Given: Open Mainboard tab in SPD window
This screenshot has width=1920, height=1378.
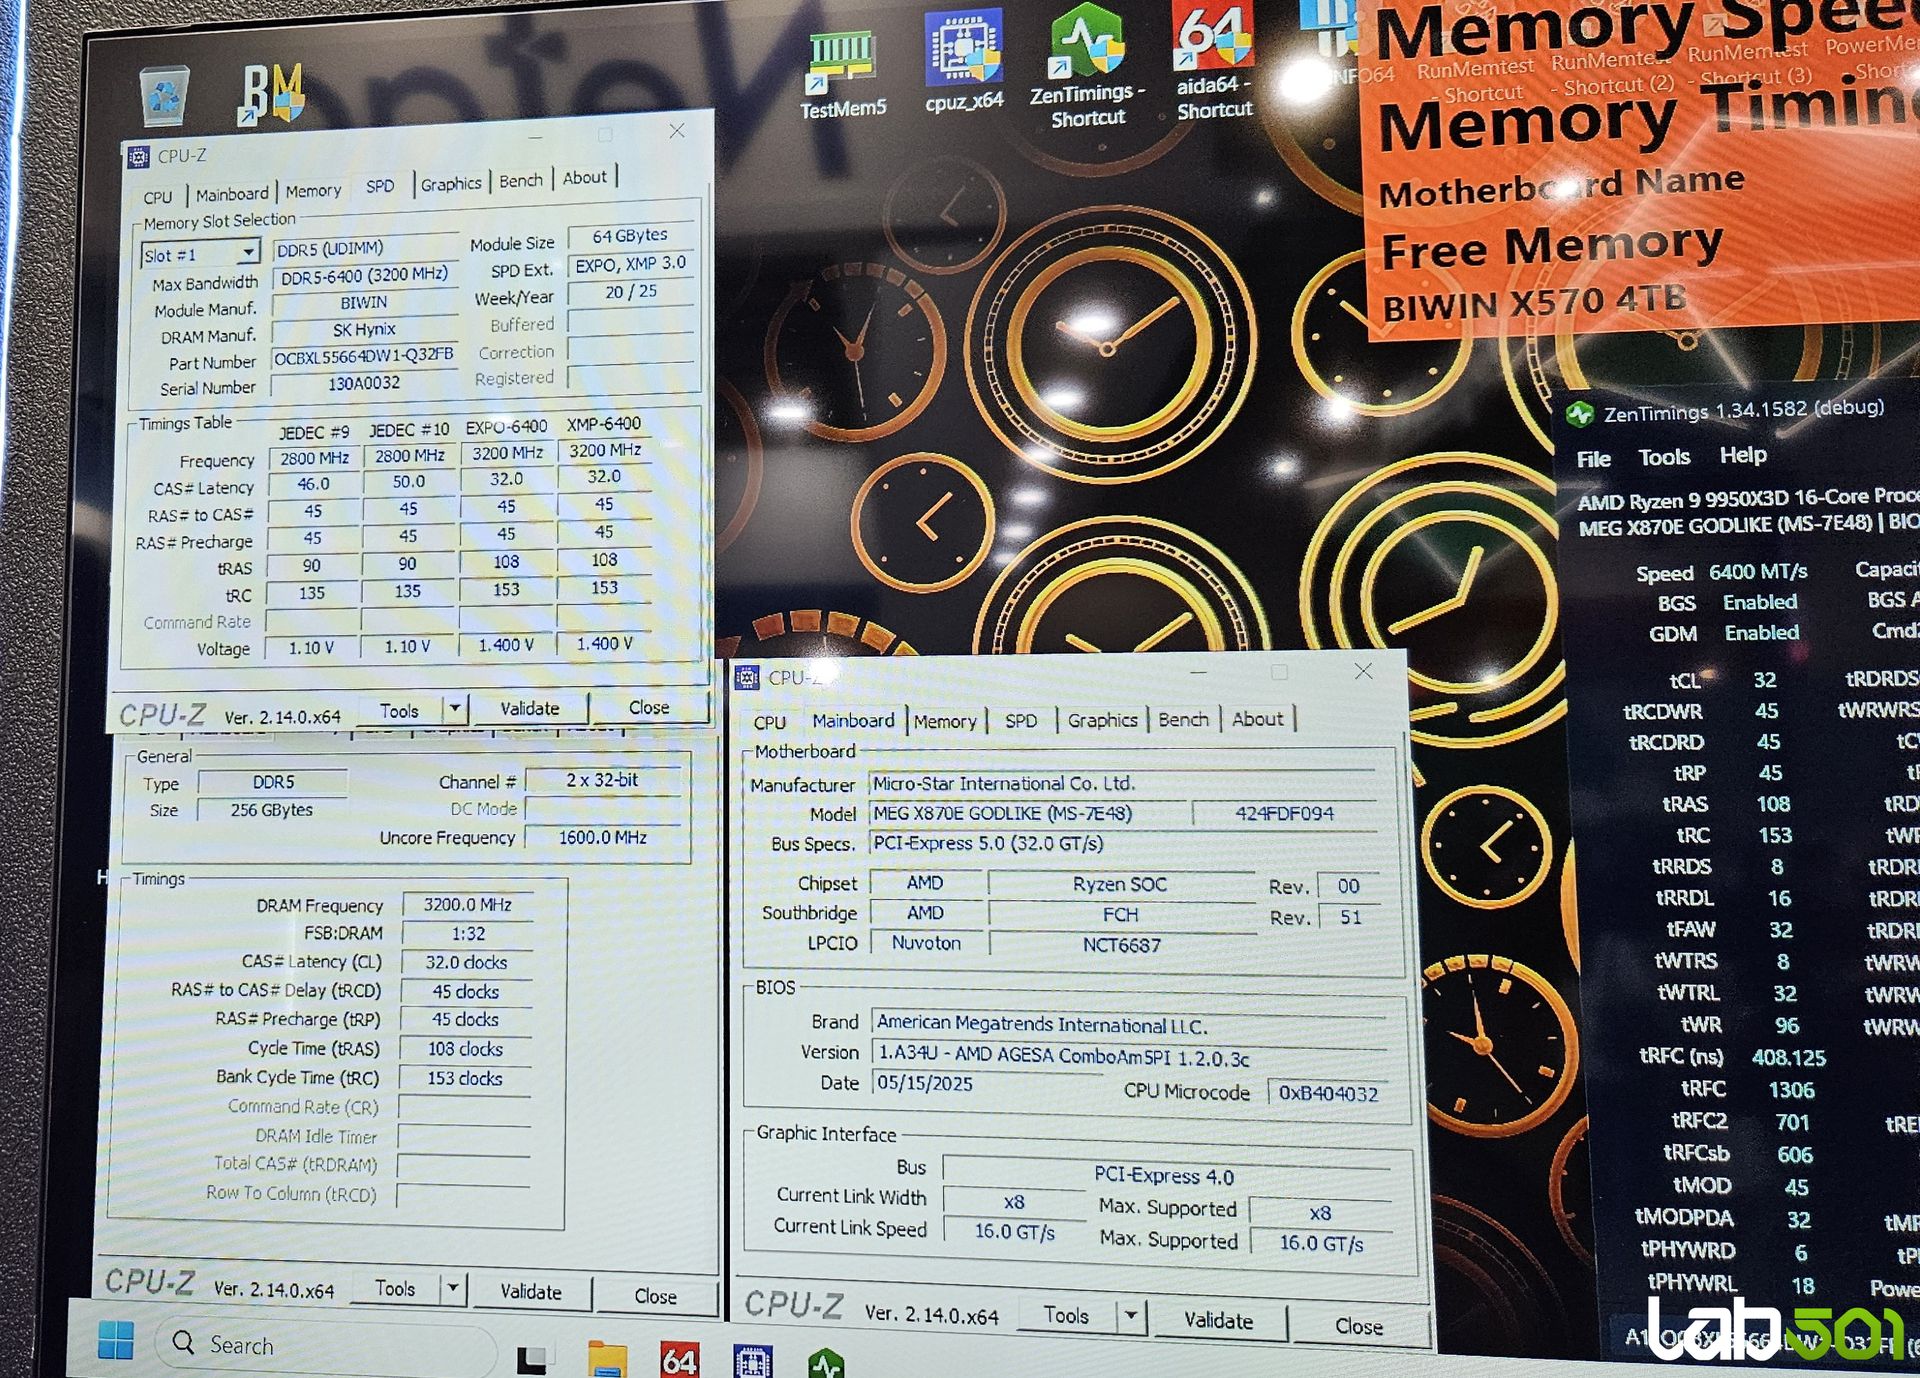Looking at the screenshot, I should click(x=232, y=194).
